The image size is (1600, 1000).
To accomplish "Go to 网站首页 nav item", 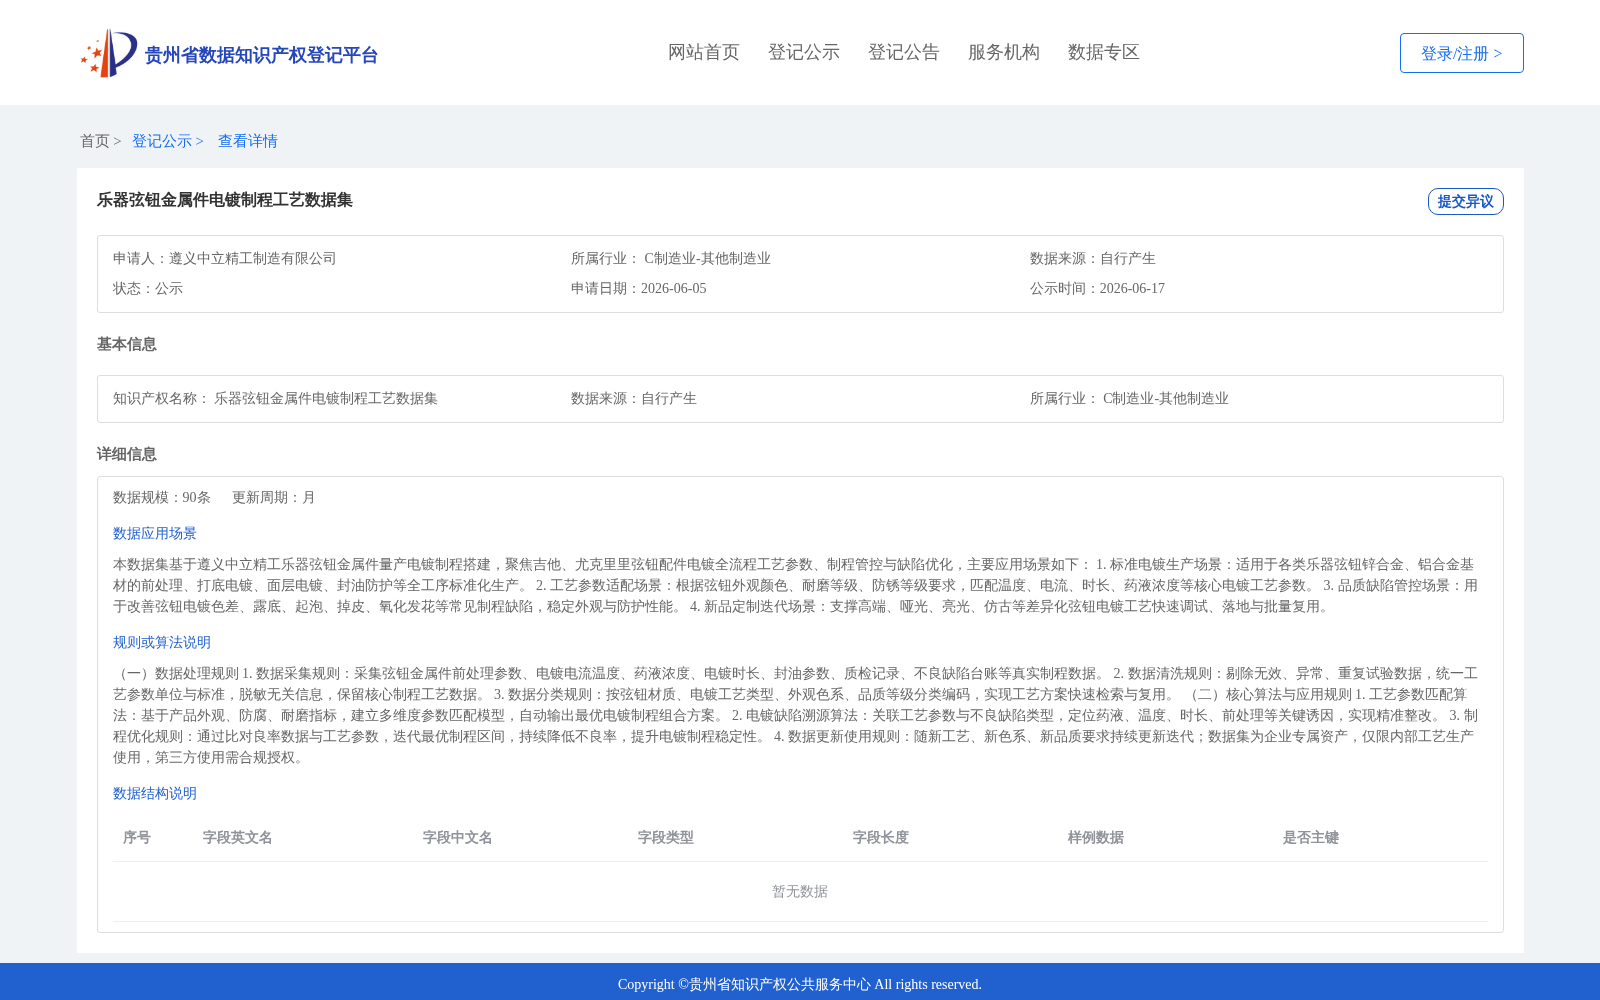I will click(704, 52).
